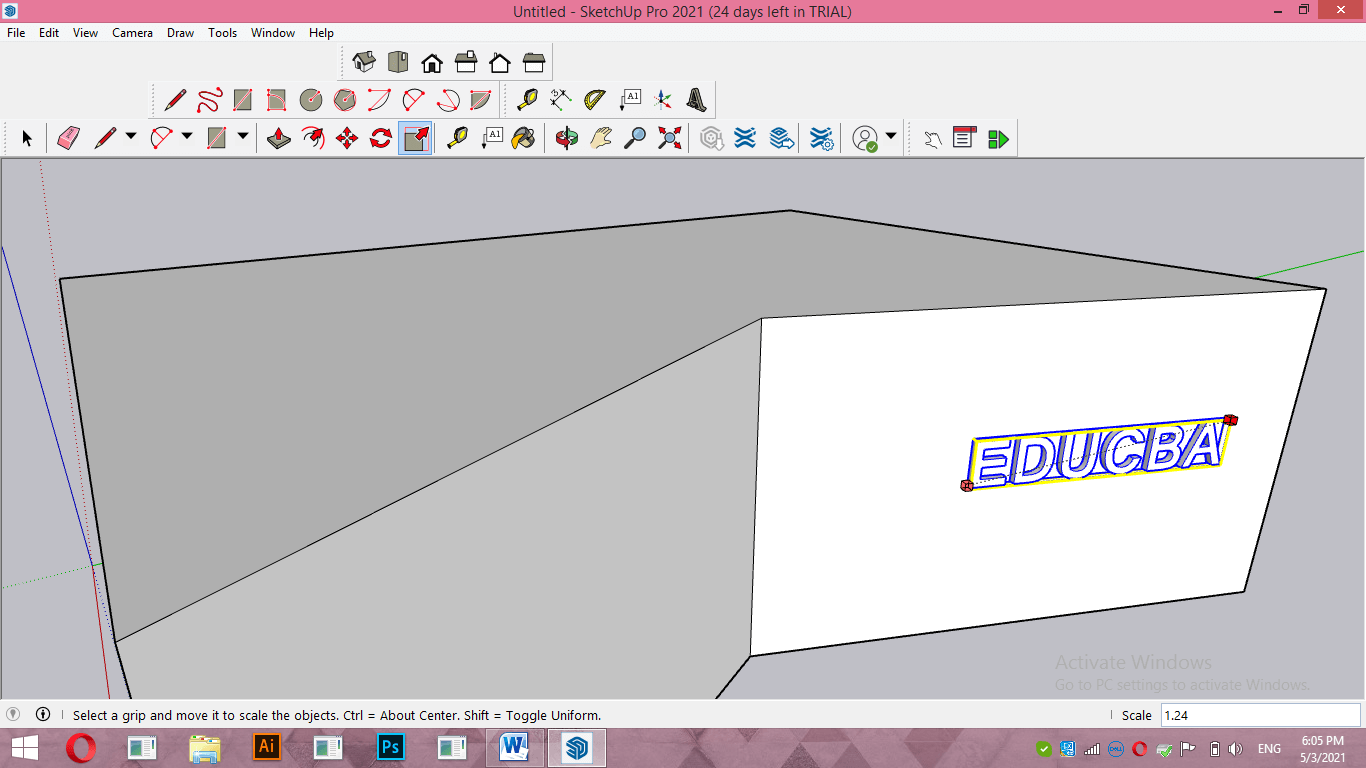This screenshot has width=1366, height=768.
Task: Open the Edit menu
Action: [x=49, y=33]
